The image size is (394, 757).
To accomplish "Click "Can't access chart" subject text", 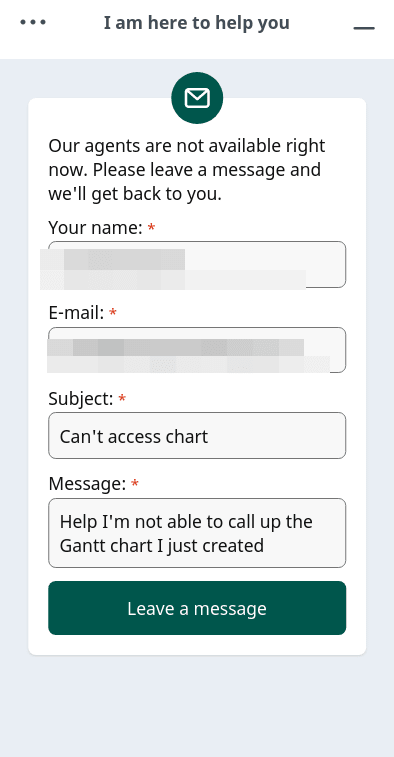I will pos(134,436).
